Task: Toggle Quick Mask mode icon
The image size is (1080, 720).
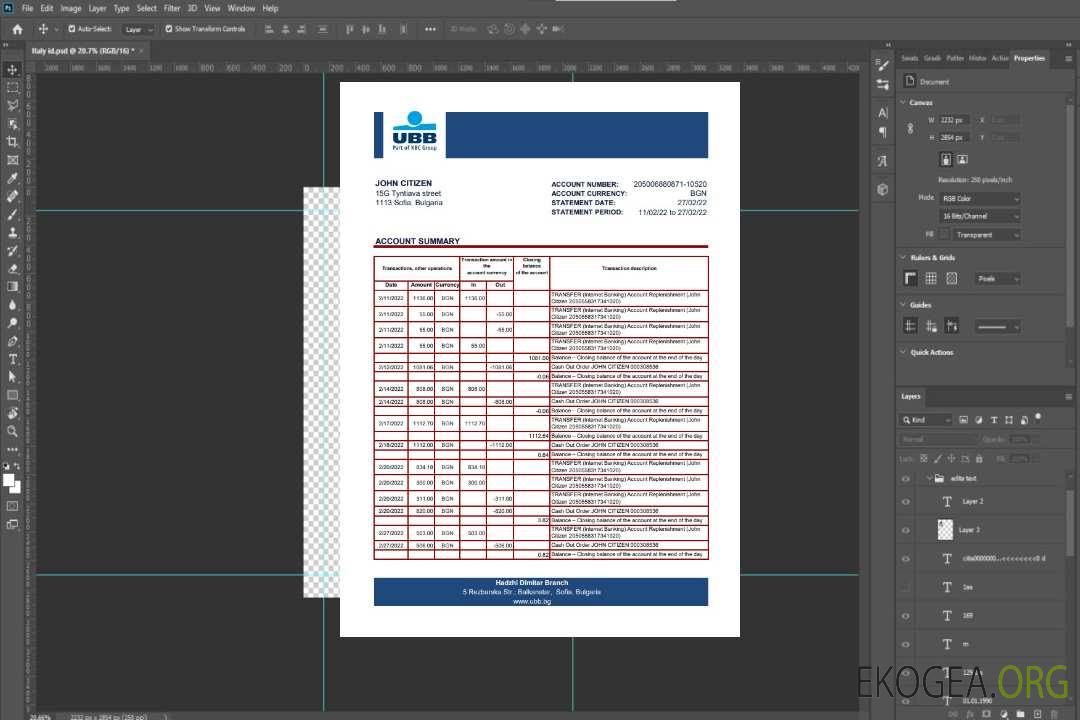Action: 12,506
